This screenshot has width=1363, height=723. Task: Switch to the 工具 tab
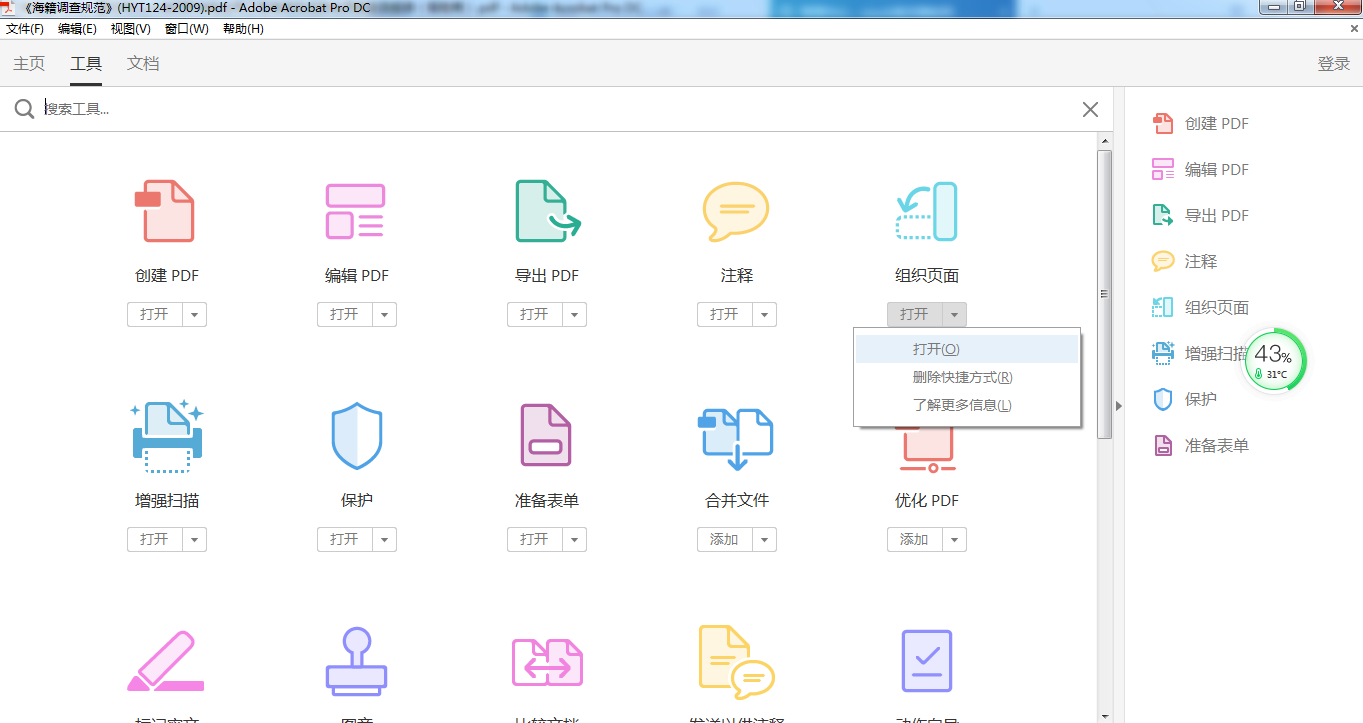[x=86, y=64]
